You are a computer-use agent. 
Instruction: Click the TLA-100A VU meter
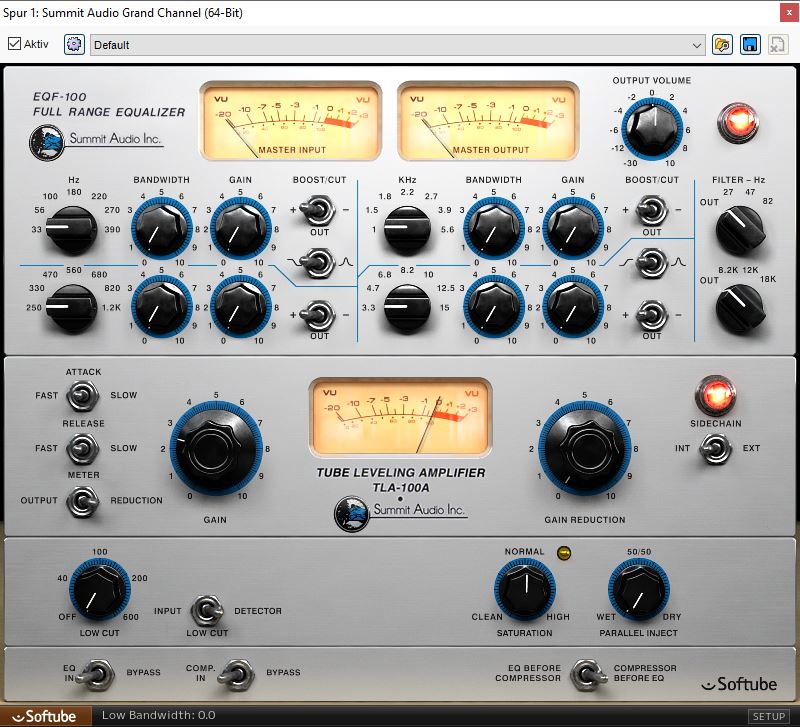[401, 417]
